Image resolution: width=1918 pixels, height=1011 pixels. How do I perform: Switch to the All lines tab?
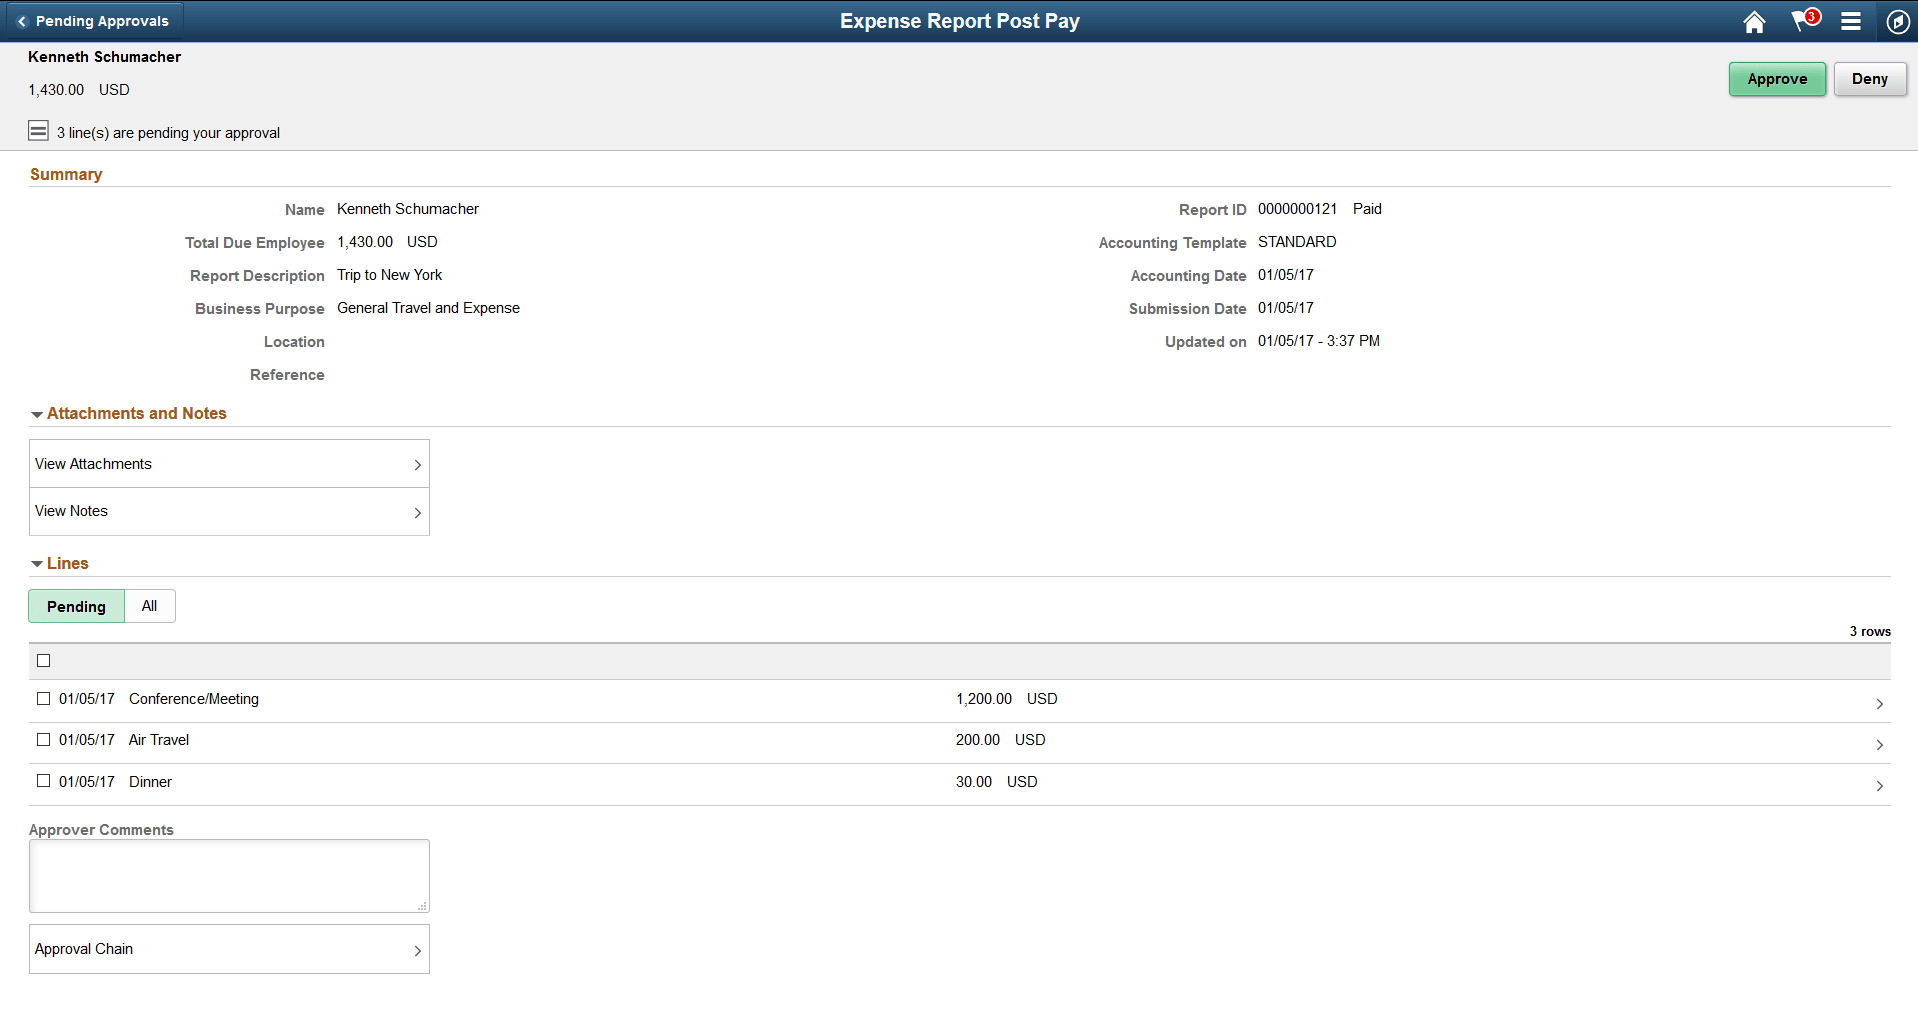(149, 605)
